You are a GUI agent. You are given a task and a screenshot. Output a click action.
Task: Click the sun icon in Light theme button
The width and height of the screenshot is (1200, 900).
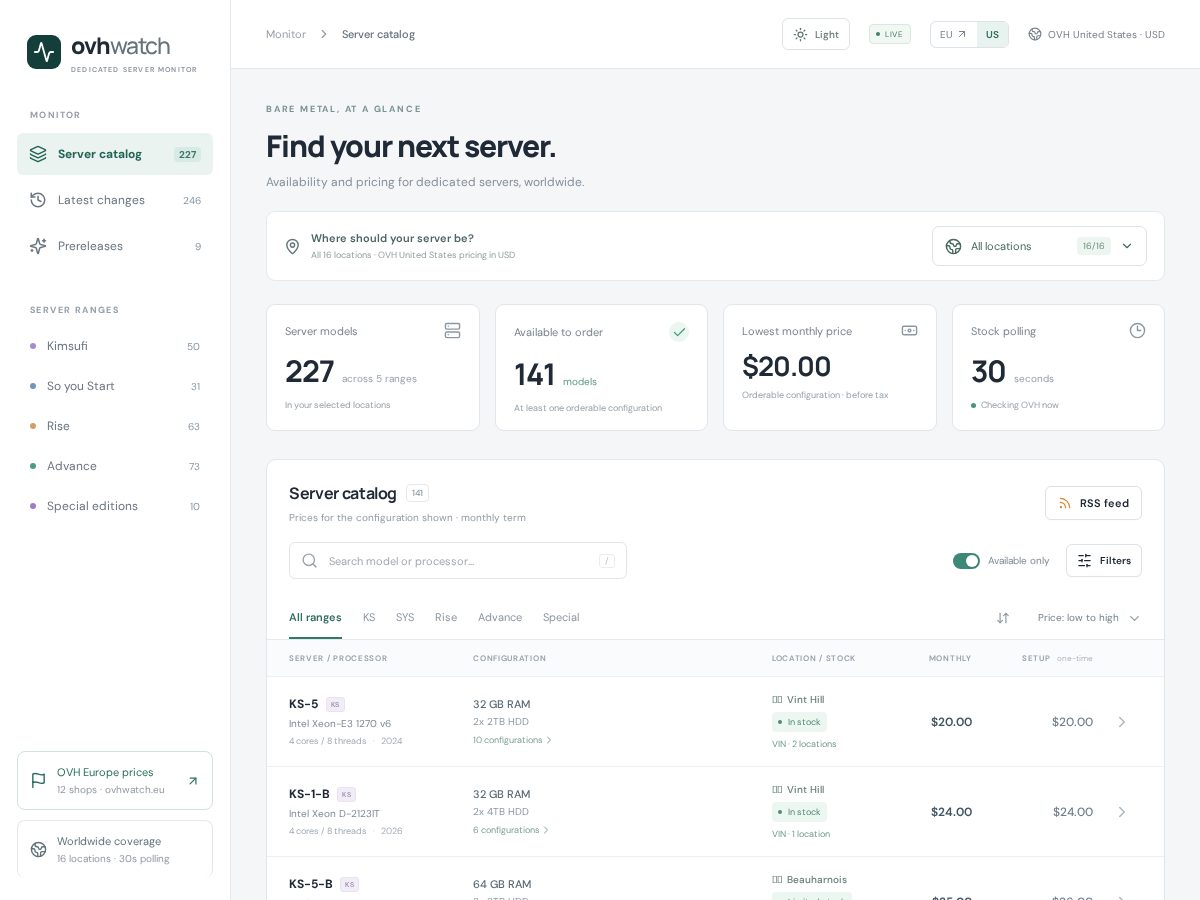coord(800,34)
